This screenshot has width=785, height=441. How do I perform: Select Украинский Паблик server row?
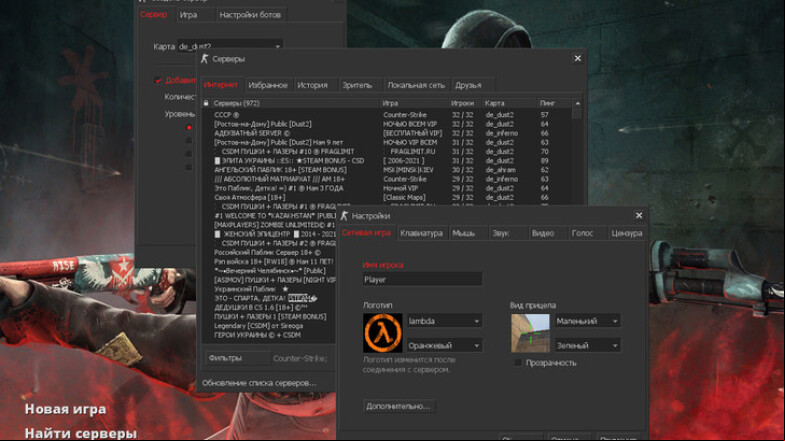(x=269, y=289)
